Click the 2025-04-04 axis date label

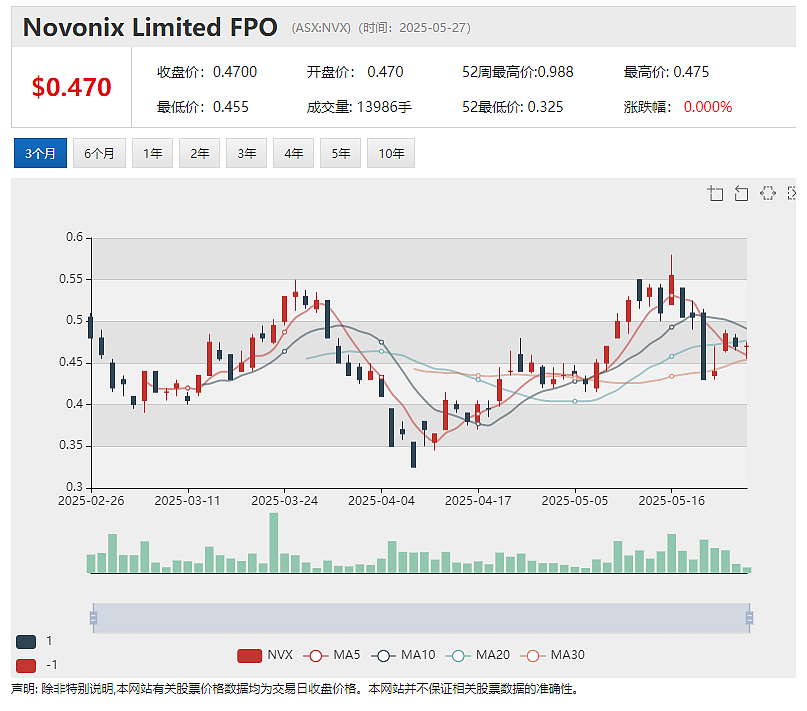(x=381, y=501)
